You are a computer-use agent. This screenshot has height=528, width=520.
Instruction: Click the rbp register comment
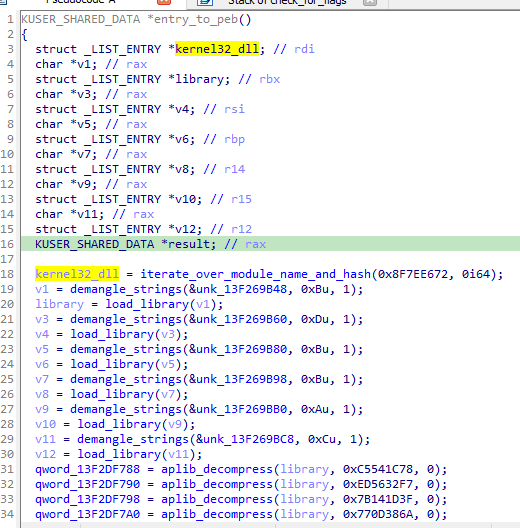234,139
